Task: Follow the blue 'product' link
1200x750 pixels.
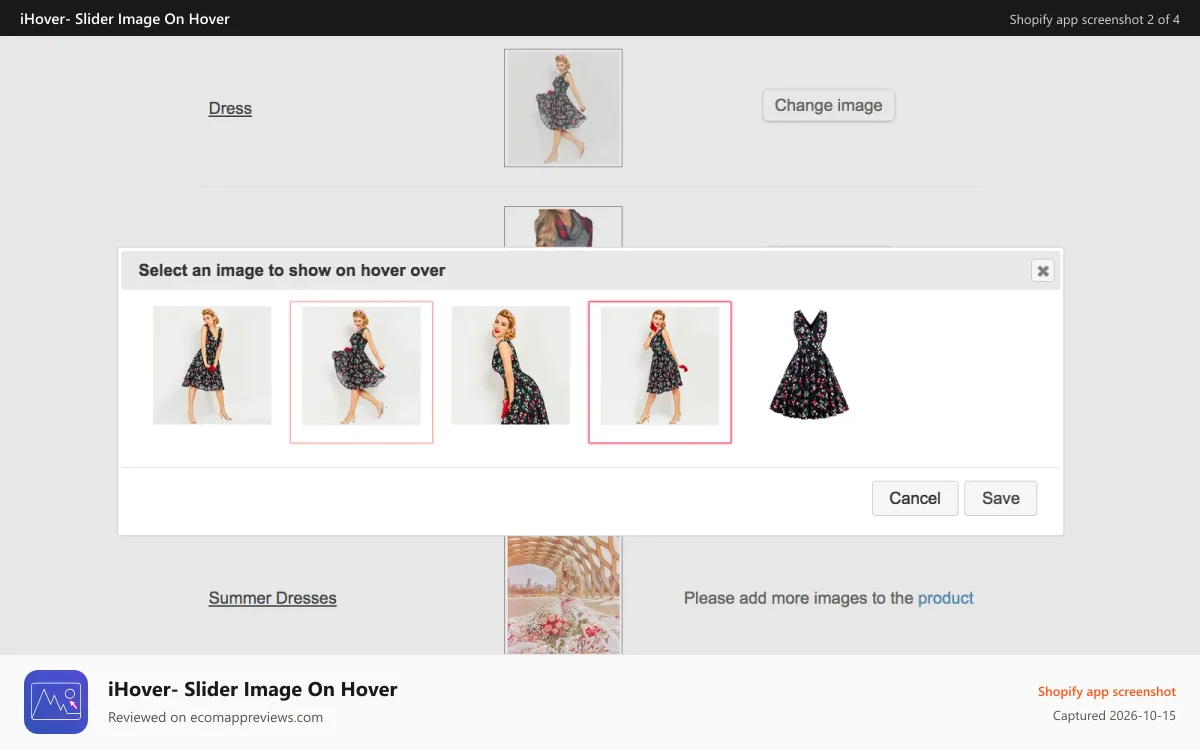Action: 946,598
